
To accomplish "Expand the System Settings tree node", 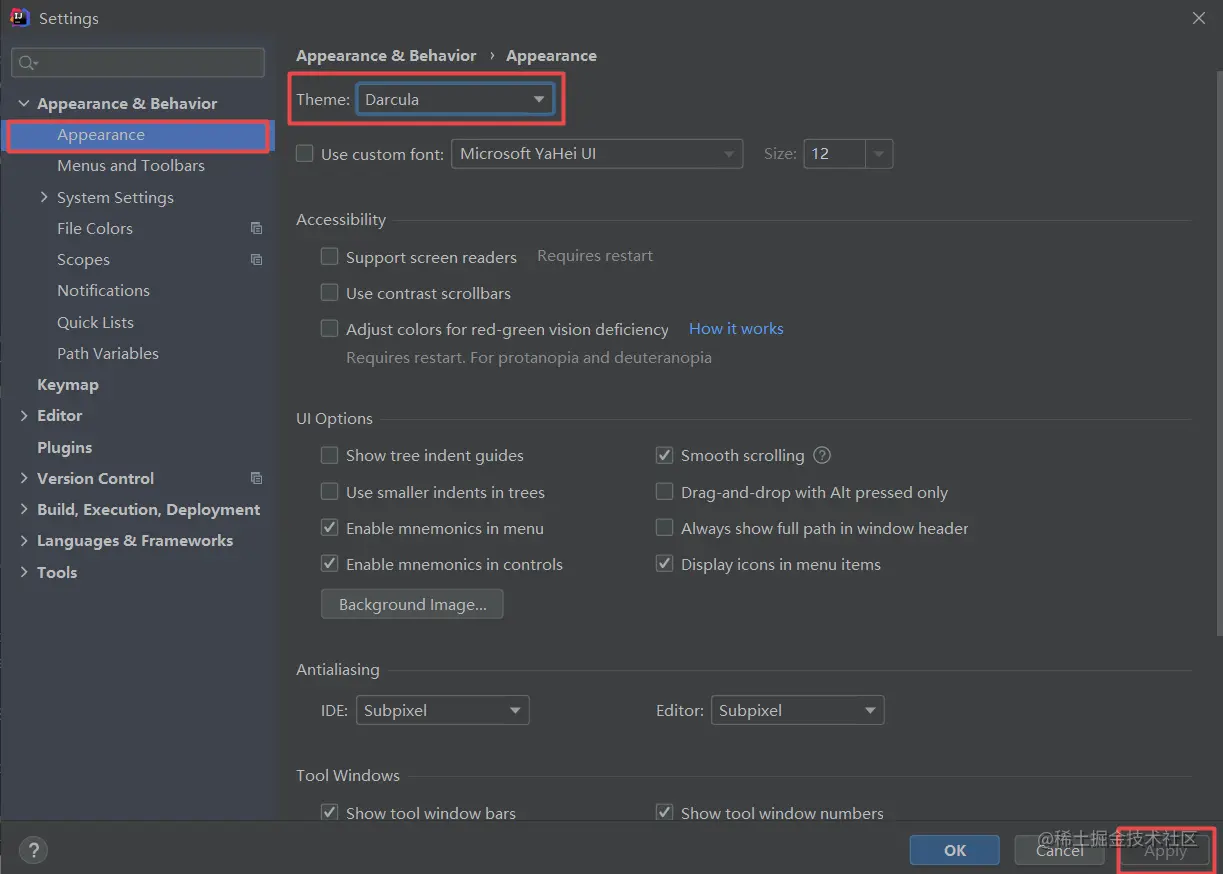I will [x=44, y=197].
